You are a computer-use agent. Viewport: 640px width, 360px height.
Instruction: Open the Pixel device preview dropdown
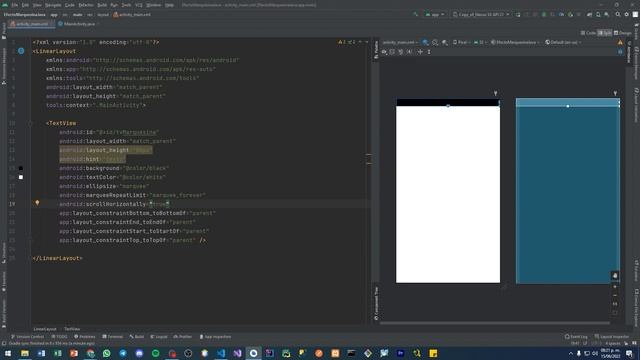coord(462,42)
